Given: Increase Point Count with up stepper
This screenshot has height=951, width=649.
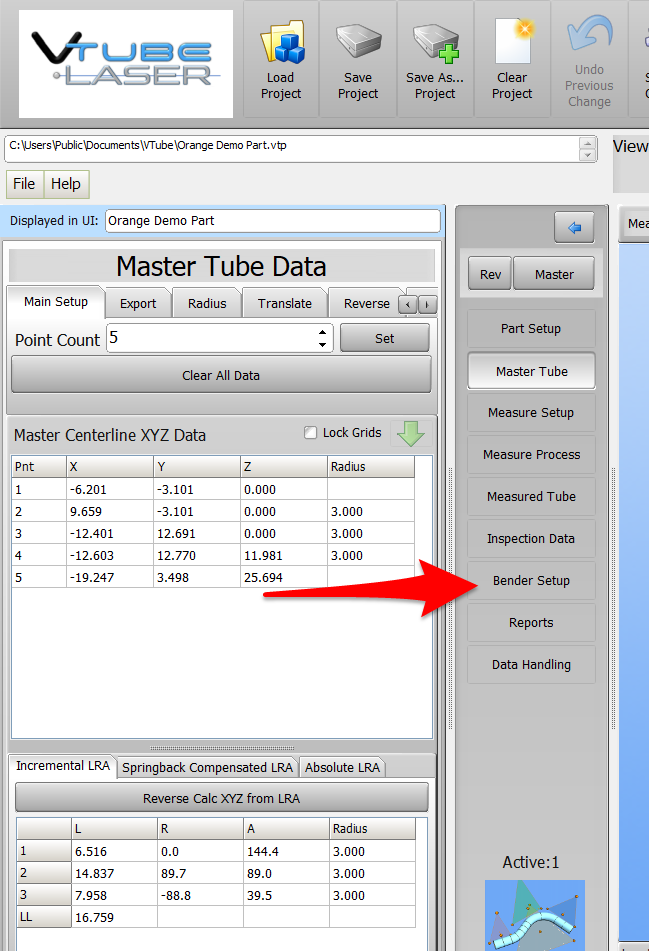Looking at the screenshot, I should coord(323,332).
